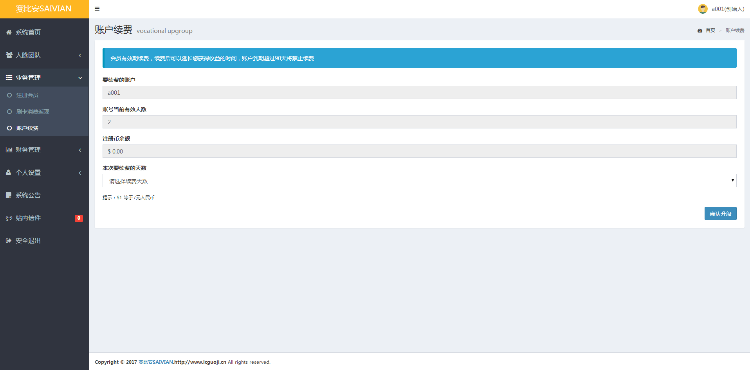The height and width of the screenshot is (370, 750).
Task: Toggle the sidebar with the top hamburger icon
Action: (x=97, y=9)
